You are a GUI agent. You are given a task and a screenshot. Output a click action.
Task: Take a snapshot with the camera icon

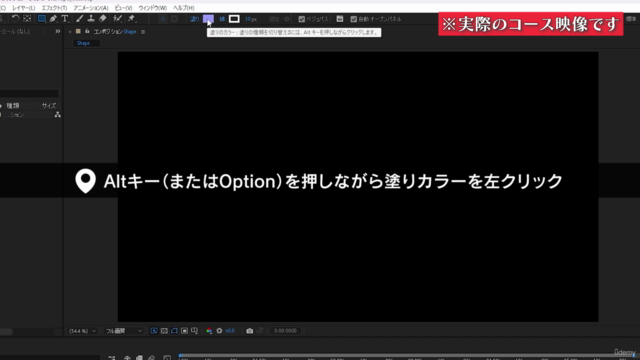click(x=249, y=331)
